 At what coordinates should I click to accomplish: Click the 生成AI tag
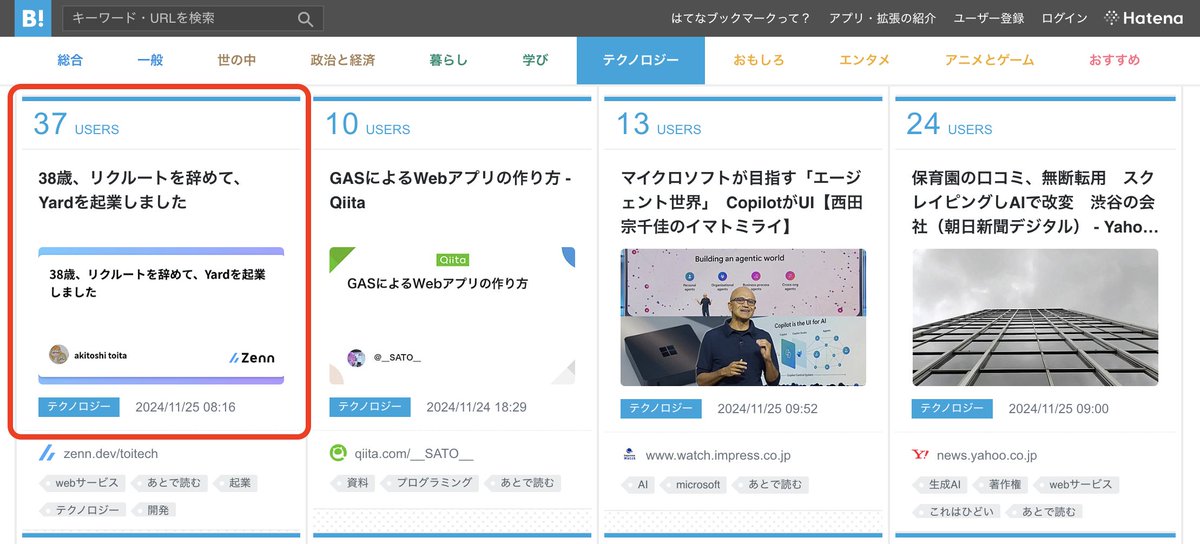click(941, 484)
